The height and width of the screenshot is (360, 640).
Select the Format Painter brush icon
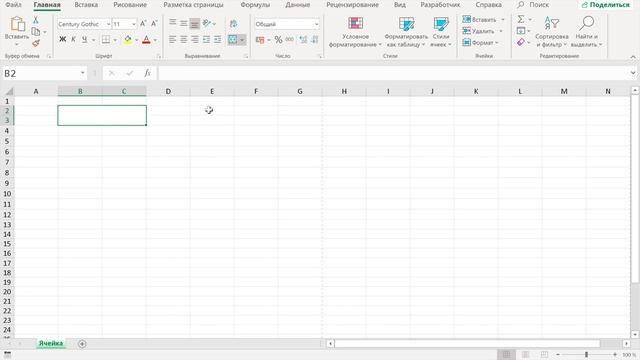(x=36, y=43)
